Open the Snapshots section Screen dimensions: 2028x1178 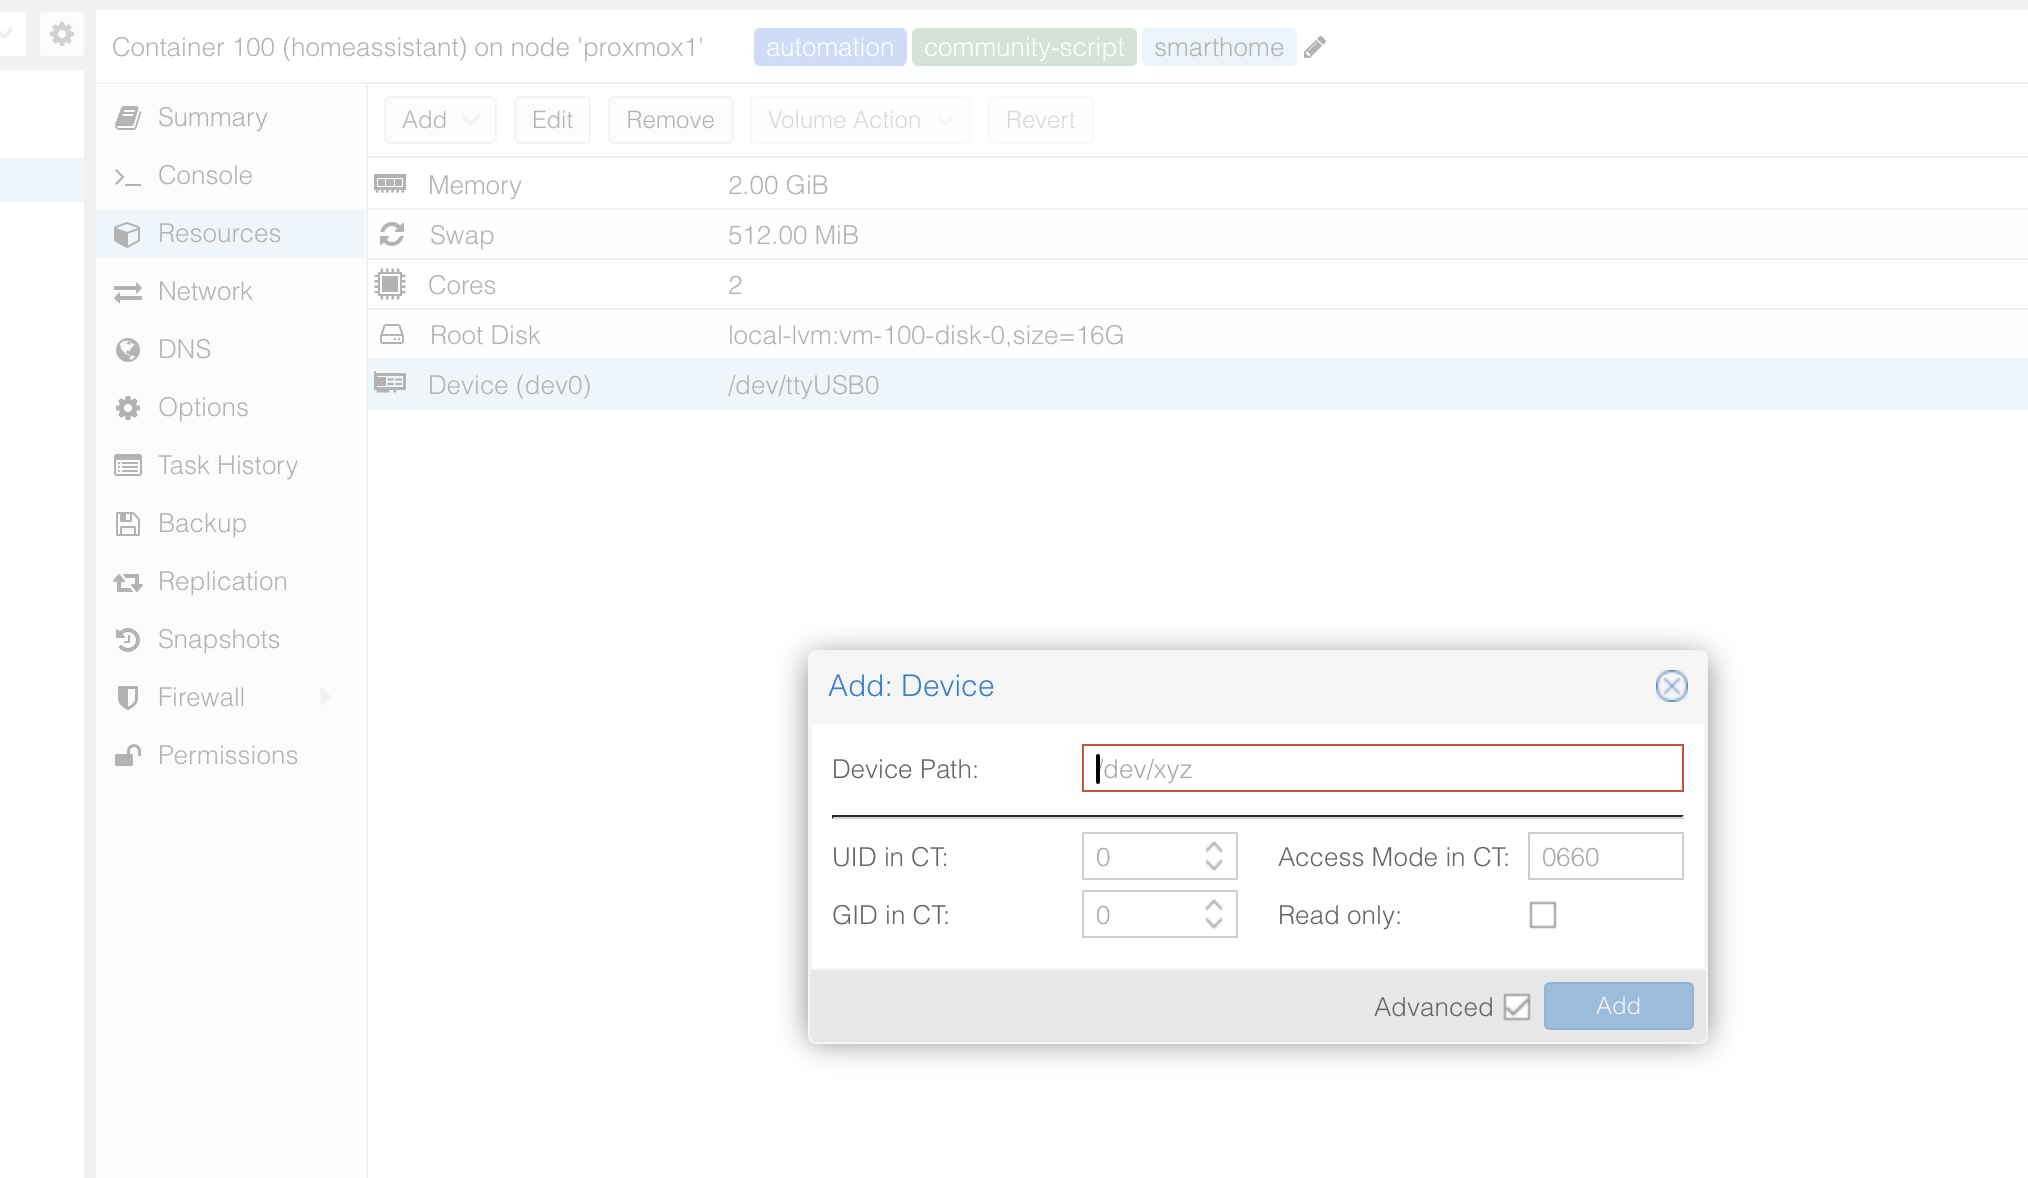218,639
